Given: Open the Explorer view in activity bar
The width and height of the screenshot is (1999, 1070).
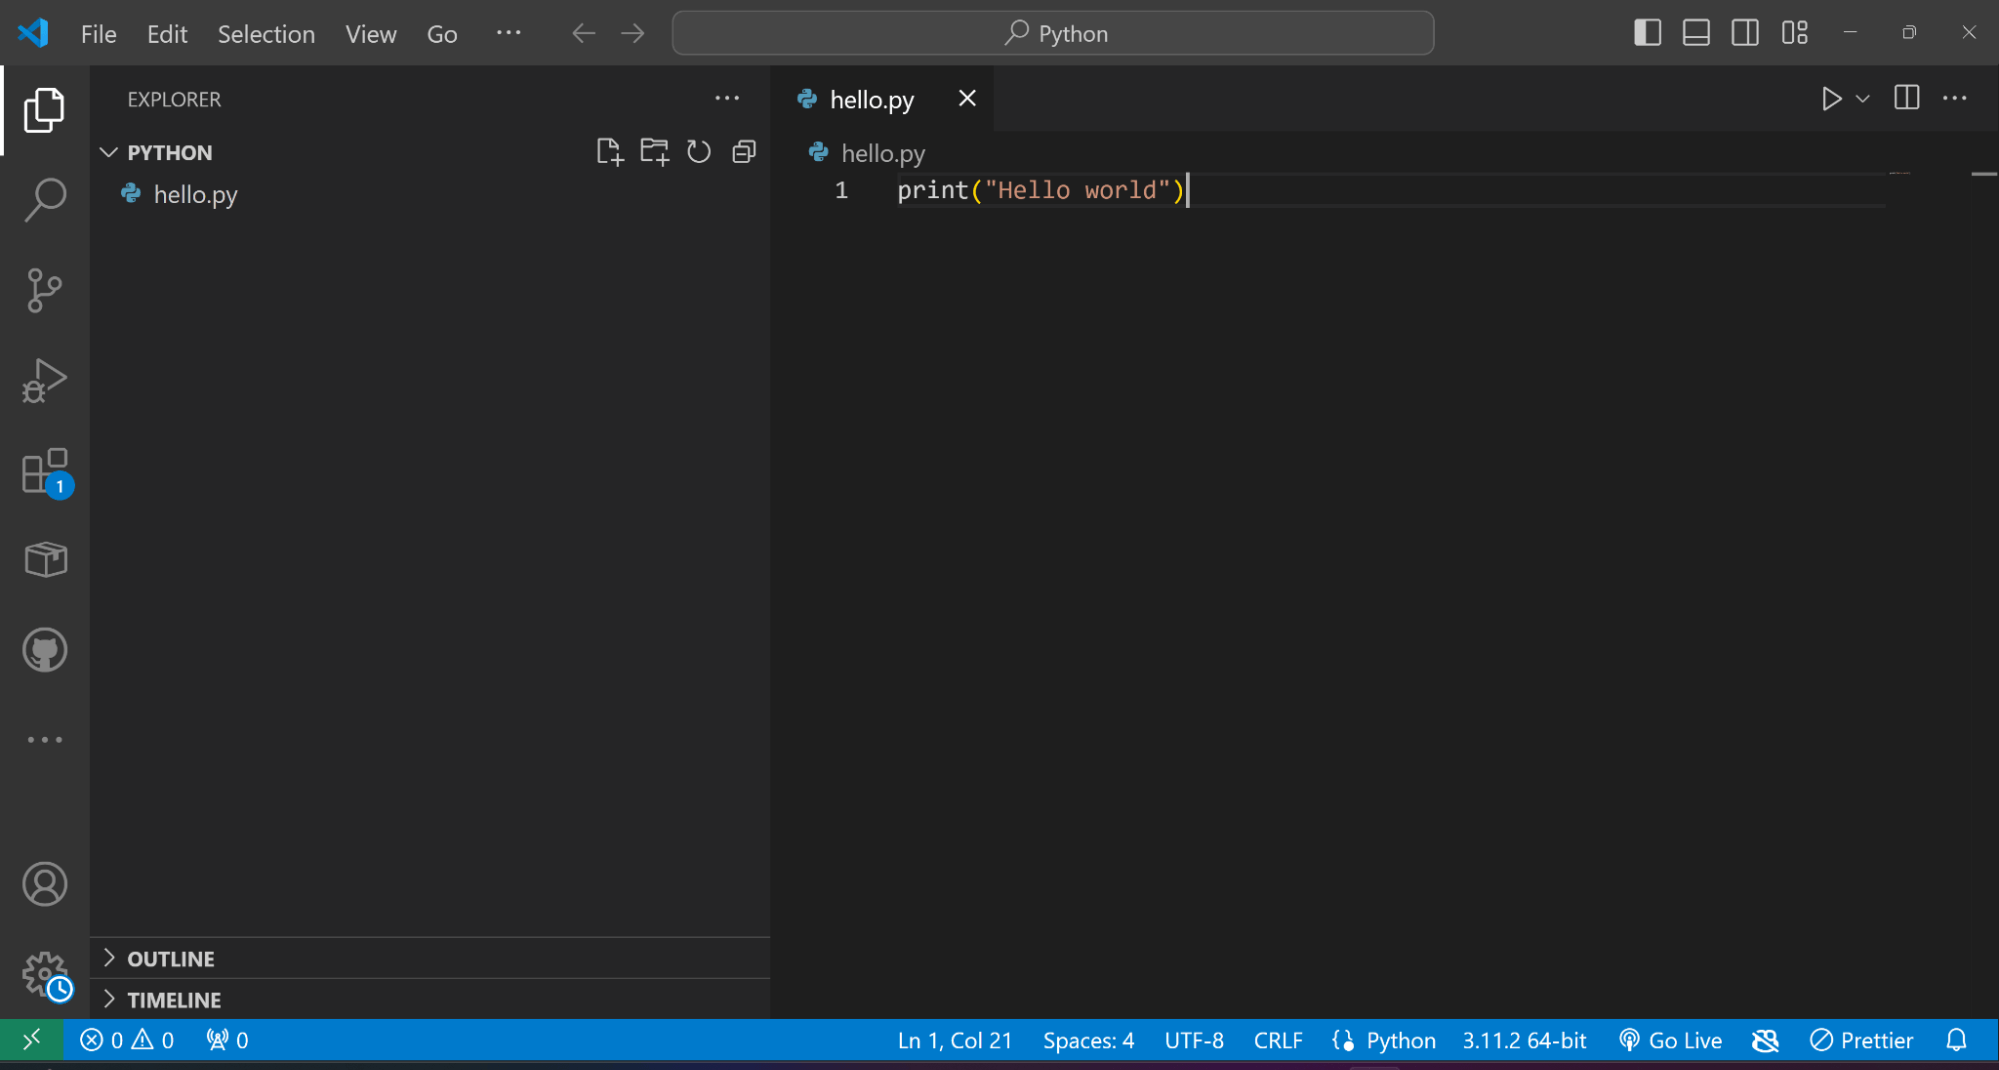Looking at the screenshot, I should [x=44, y=110].
